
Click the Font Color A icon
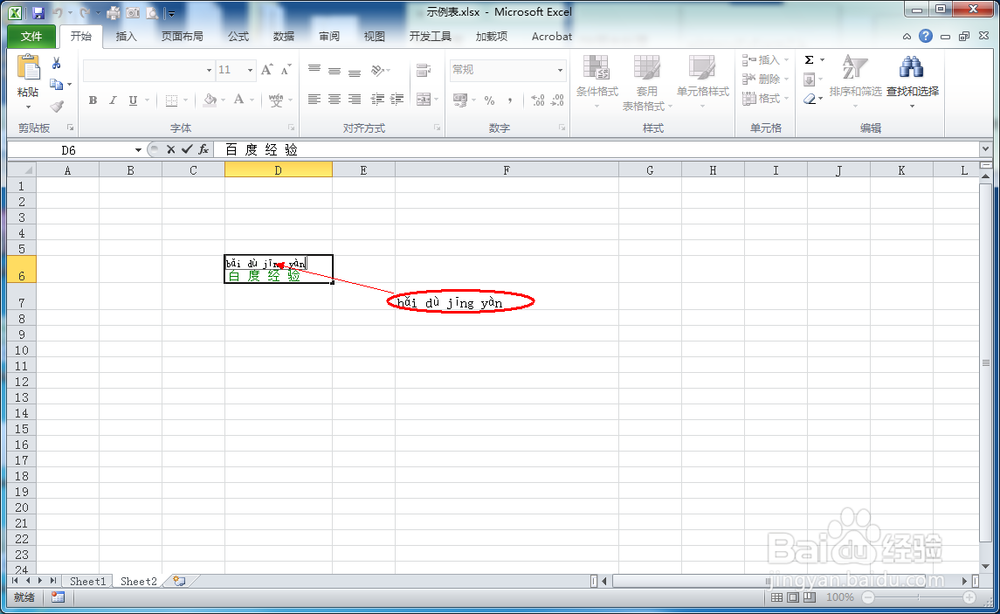(x=239, y=99)
